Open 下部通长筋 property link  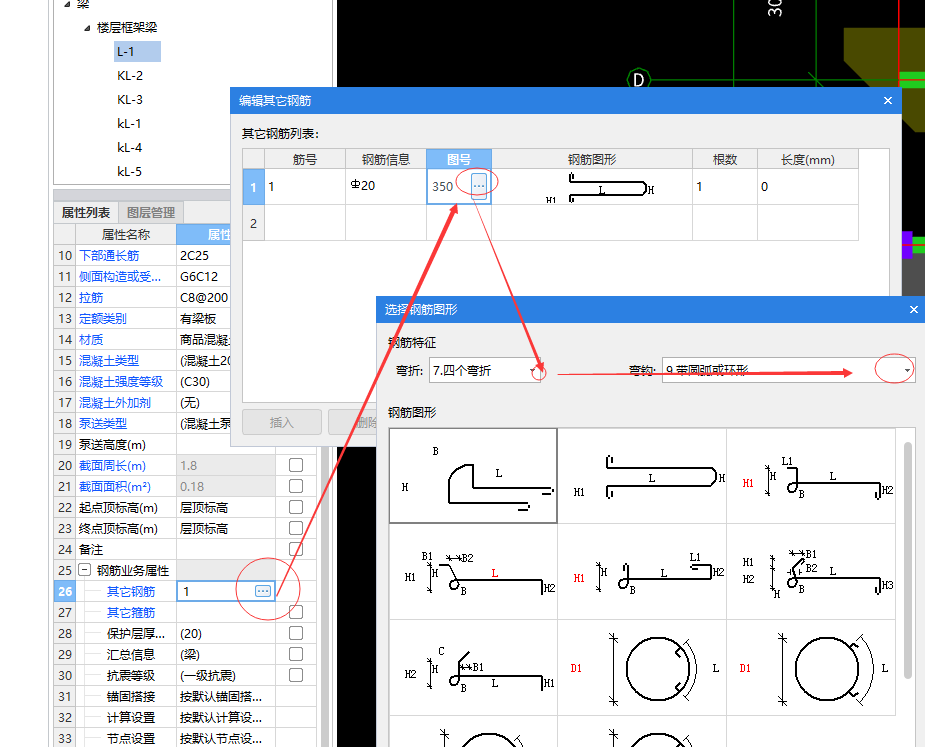(x=109, y=255)
